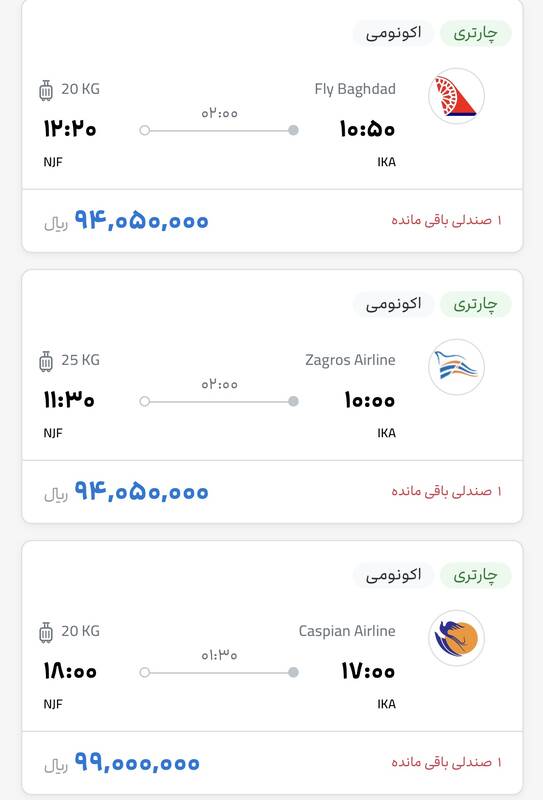Tap the Fly Baghdad airline logo

456,96
